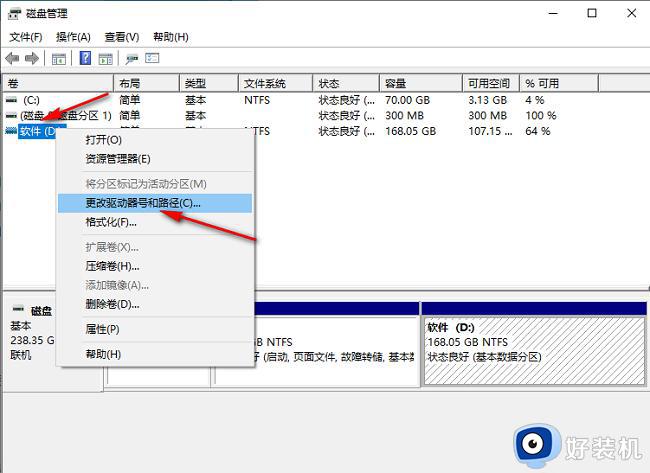650x473 pixels.
Task: Choose 打开(O) from context menu
Action: click(x=155, y=140)
